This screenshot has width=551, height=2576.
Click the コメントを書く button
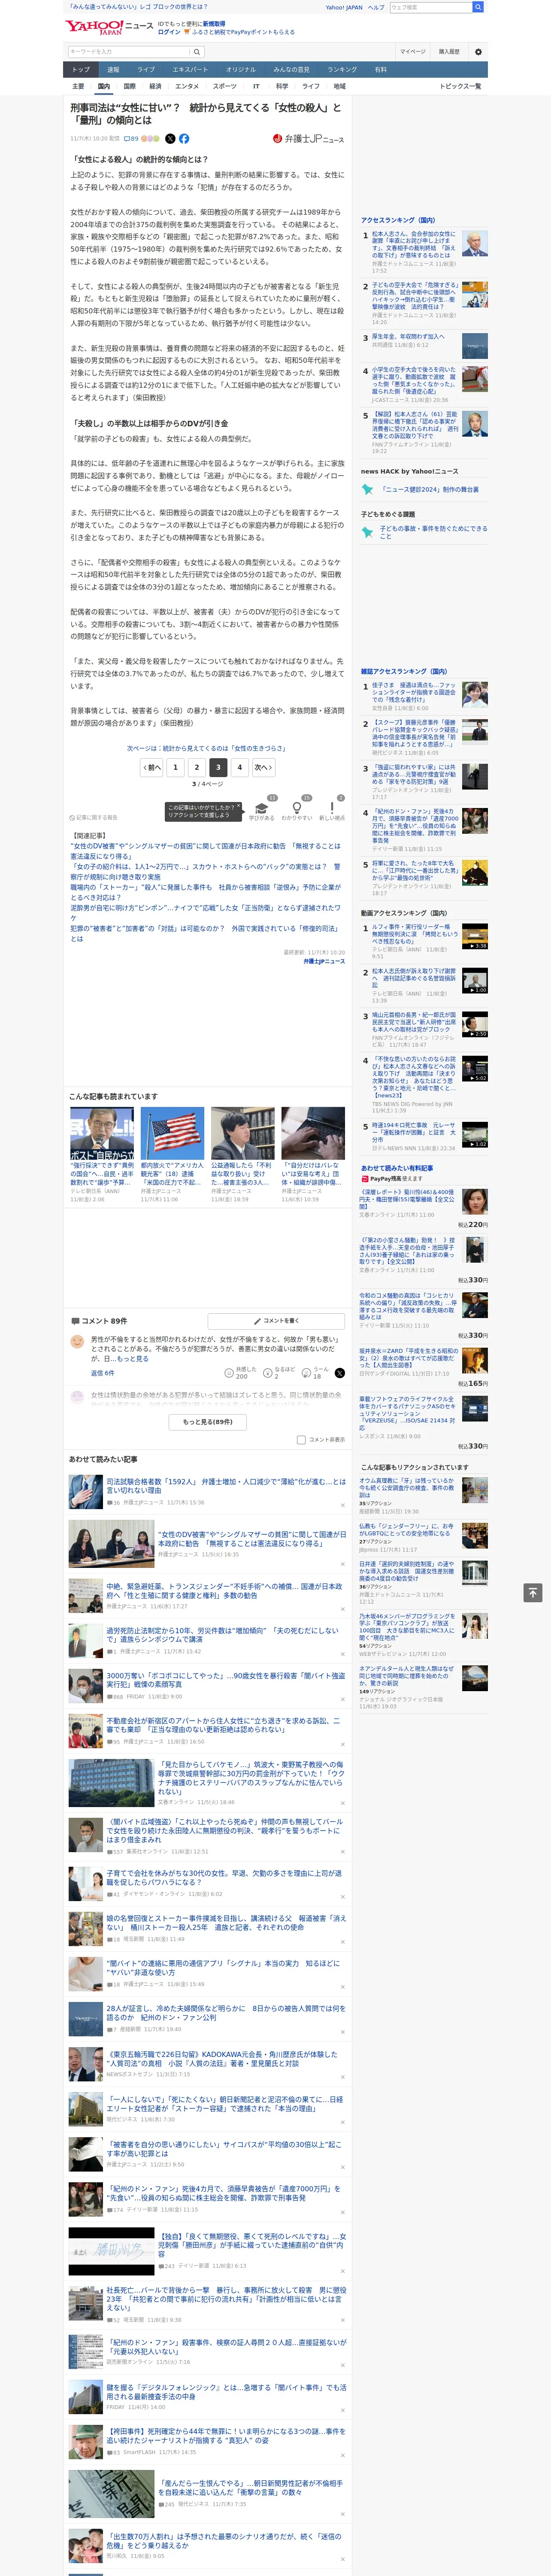276,1321
